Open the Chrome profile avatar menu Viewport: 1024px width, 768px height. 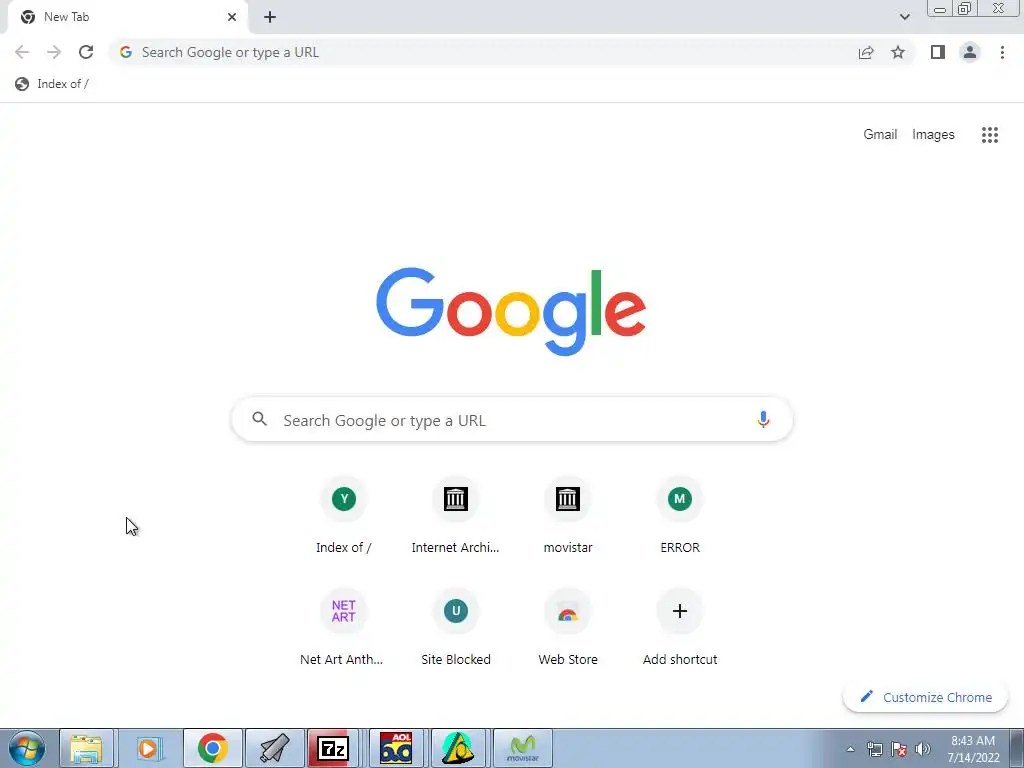pos(970,52)
